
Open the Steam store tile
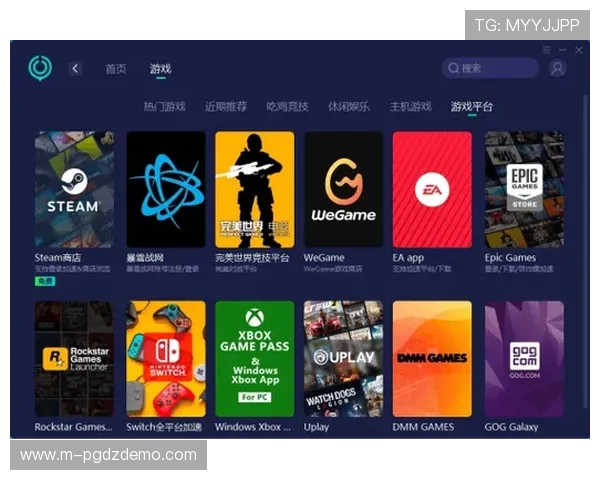coord(74,189)
